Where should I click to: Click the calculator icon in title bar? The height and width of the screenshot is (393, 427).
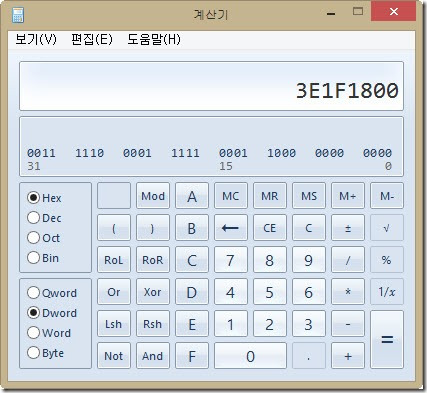click(18, 15)
